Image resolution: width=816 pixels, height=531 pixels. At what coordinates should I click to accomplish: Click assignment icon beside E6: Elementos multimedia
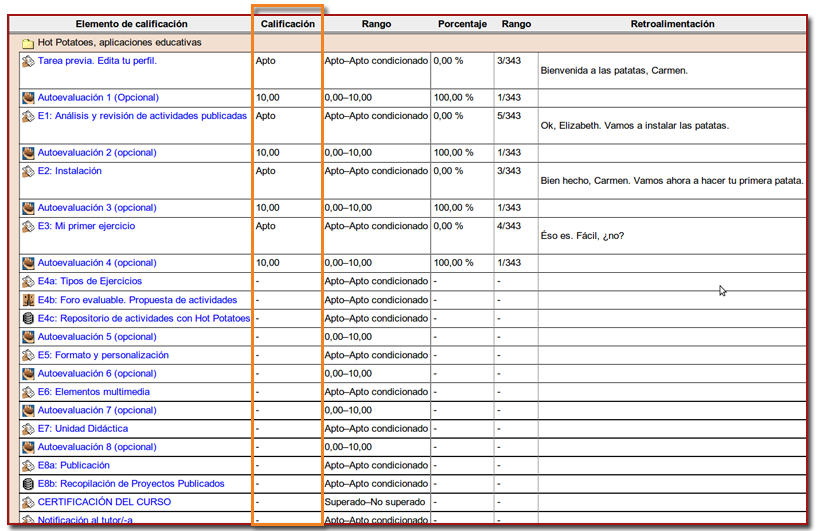click(28, 392)
